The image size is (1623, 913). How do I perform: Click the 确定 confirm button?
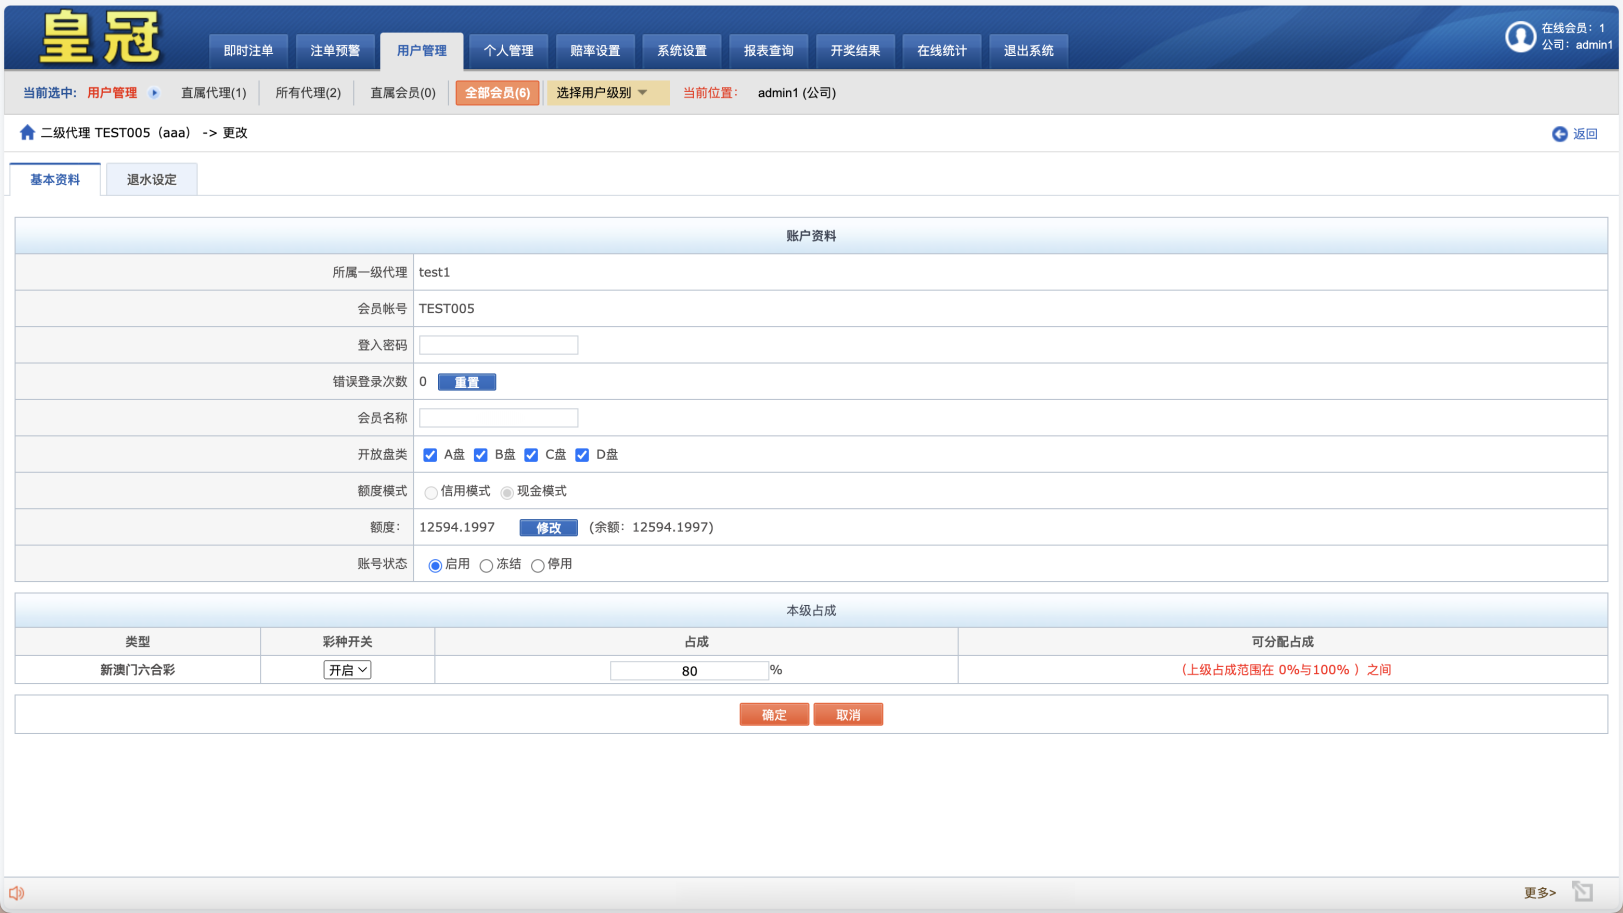tap(774, 713)
